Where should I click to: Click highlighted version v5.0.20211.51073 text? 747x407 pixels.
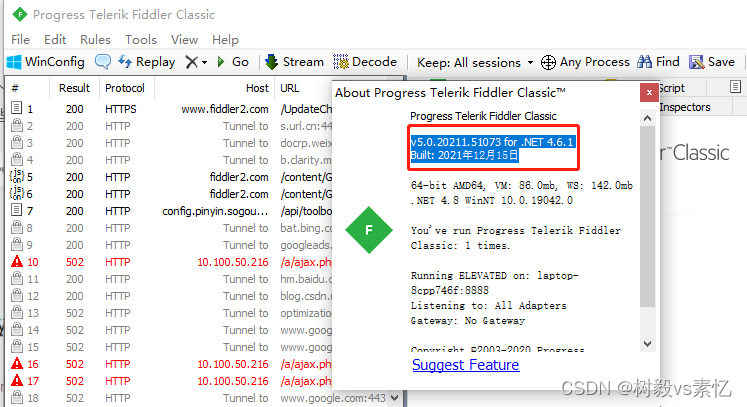493,142
